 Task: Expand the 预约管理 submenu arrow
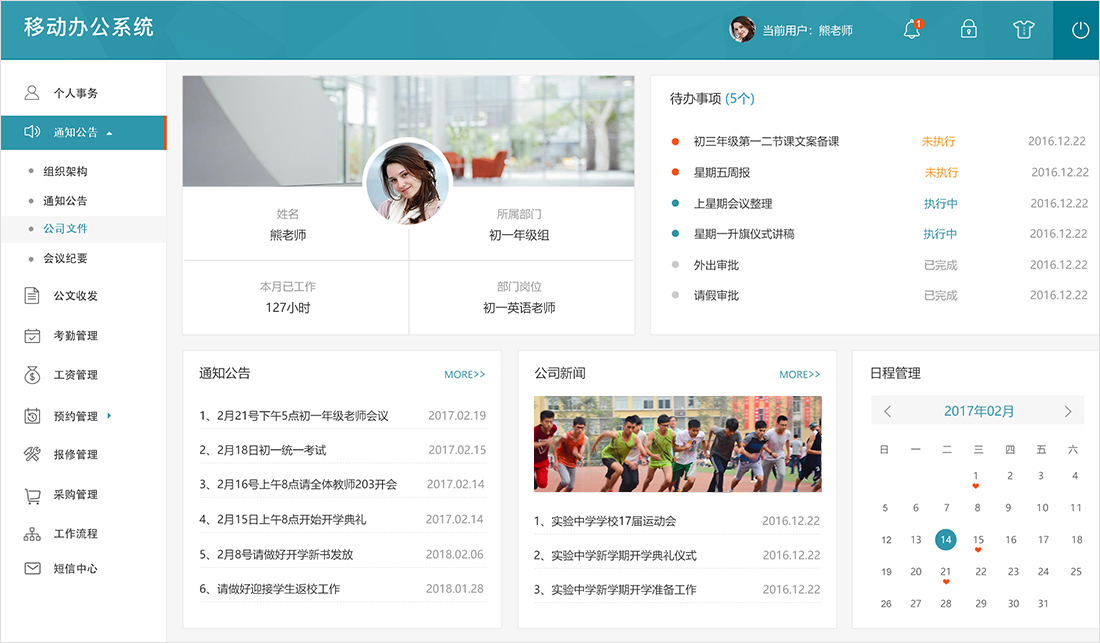coord(109,415)
